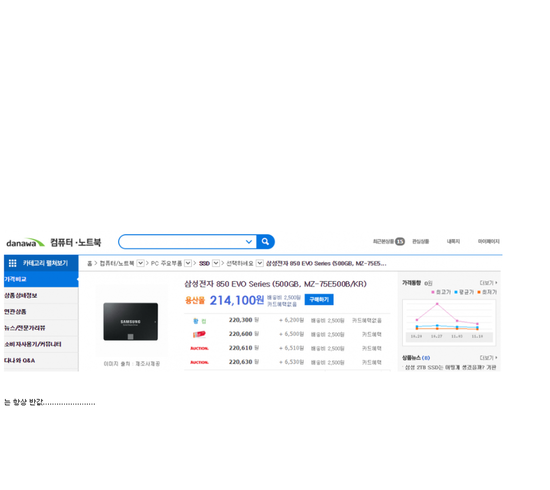Click 더보기 beside the price trend heading
The image size is (550, 490).
tap(488, 283)
